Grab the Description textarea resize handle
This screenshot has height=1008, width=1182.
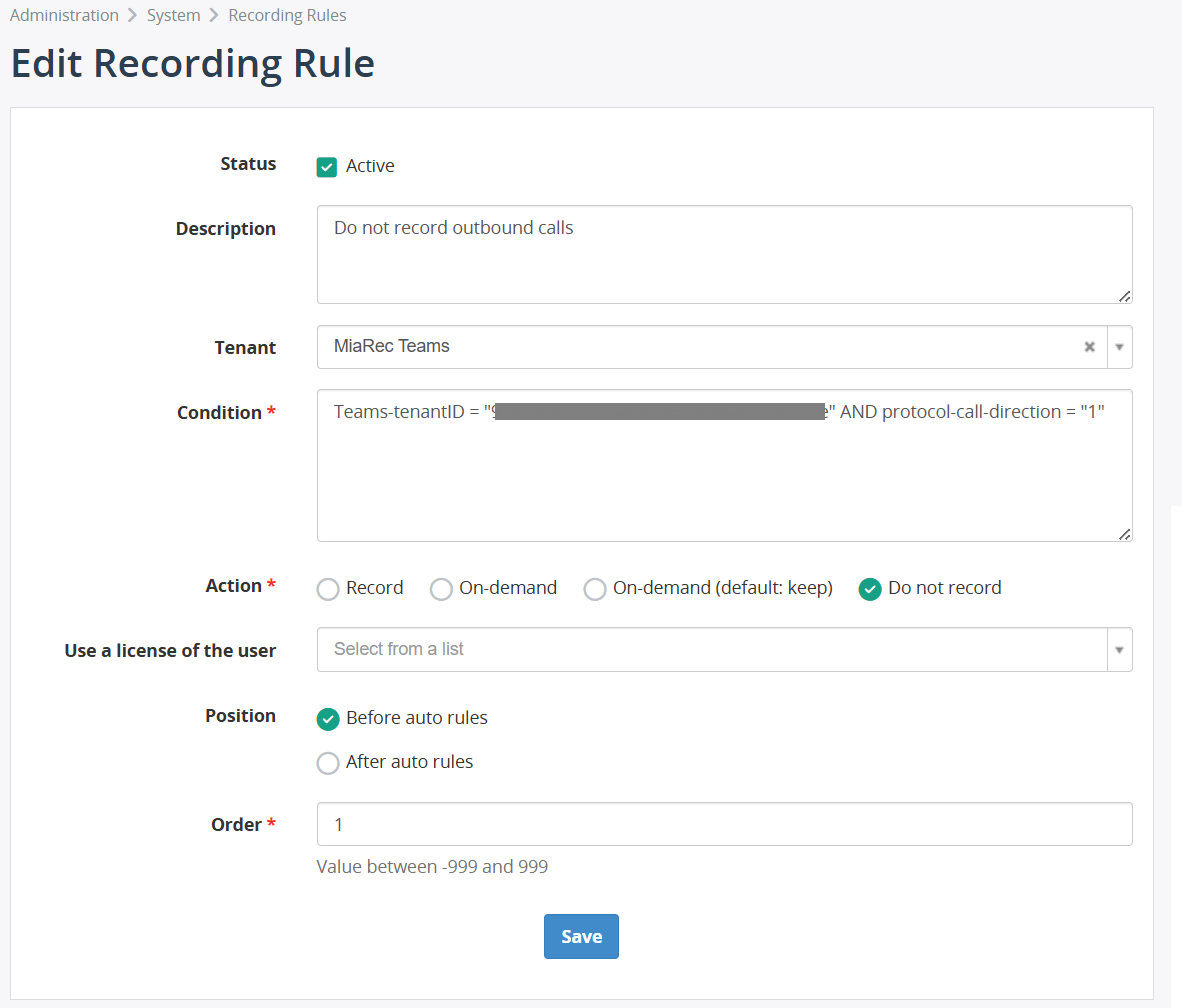pos(1125,296)
